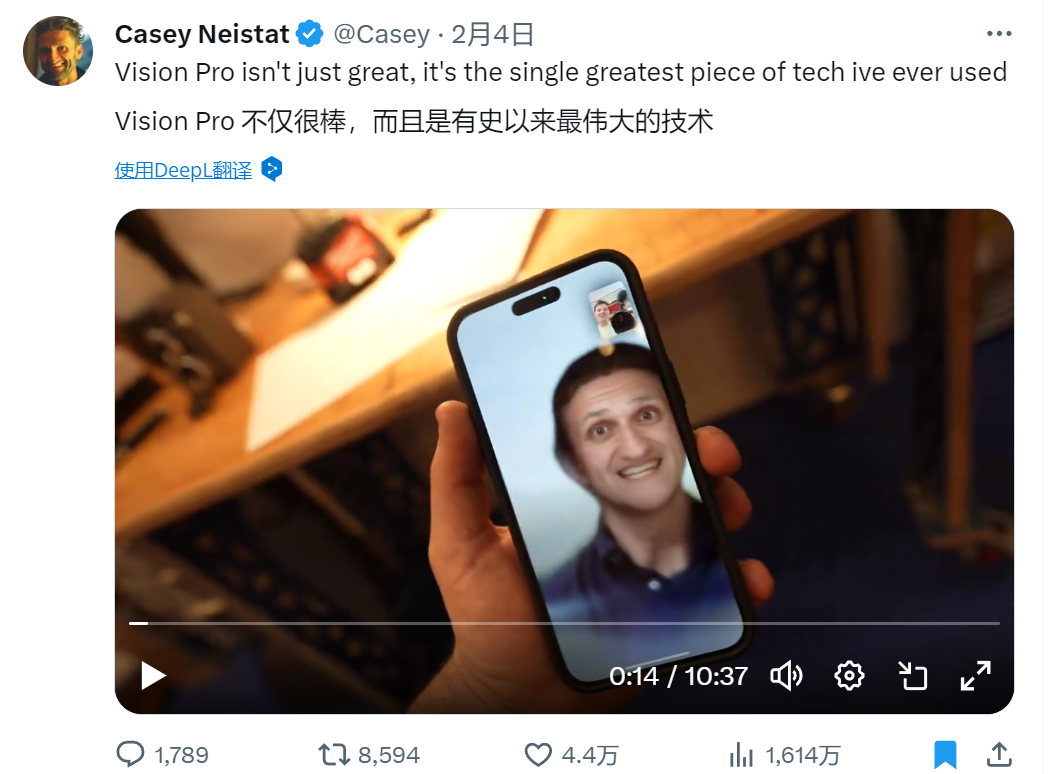The image size is (1056, 774).
Task: Click the 使用DeepL翻译 translate link
Action: 183,170
